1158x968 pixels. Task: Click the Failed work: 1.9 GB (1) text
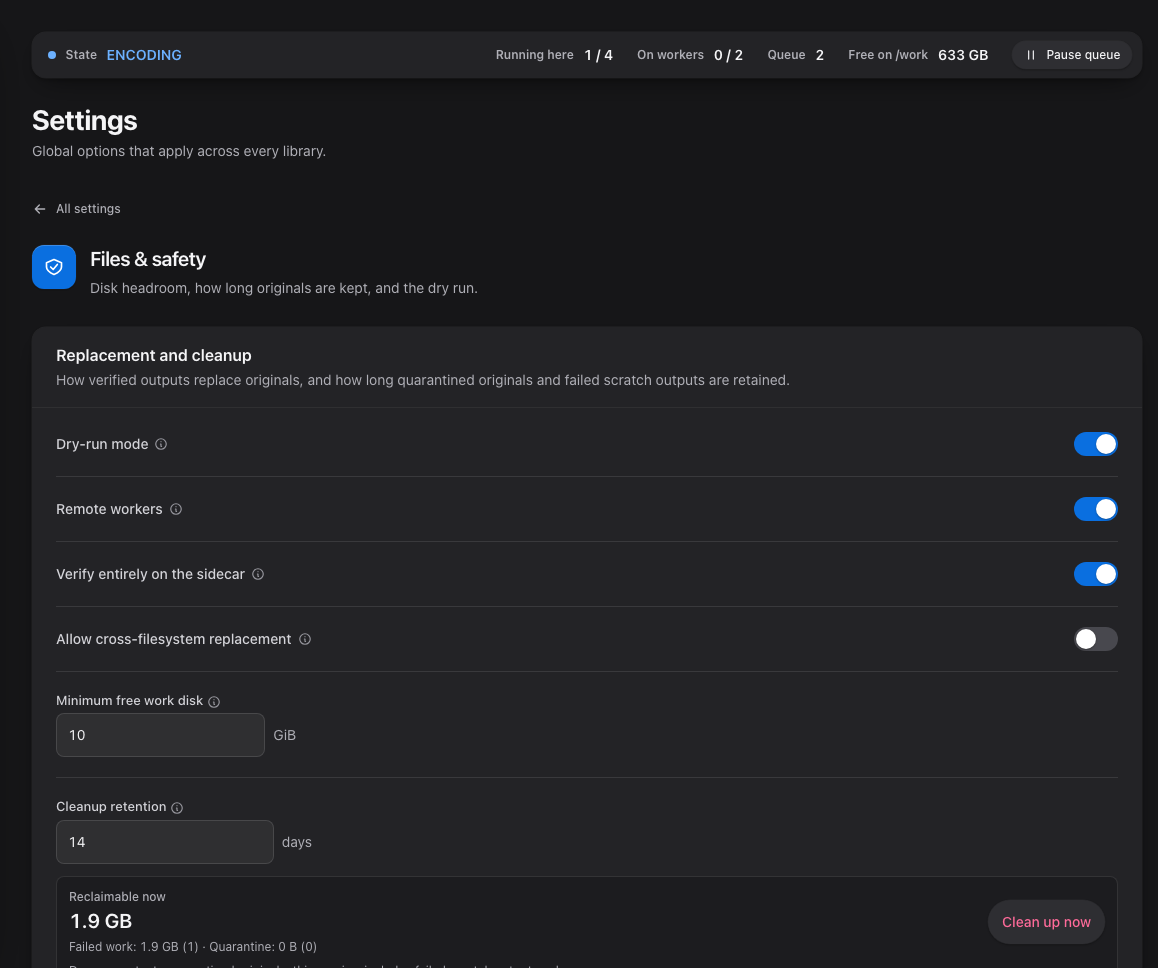[134, 947]
